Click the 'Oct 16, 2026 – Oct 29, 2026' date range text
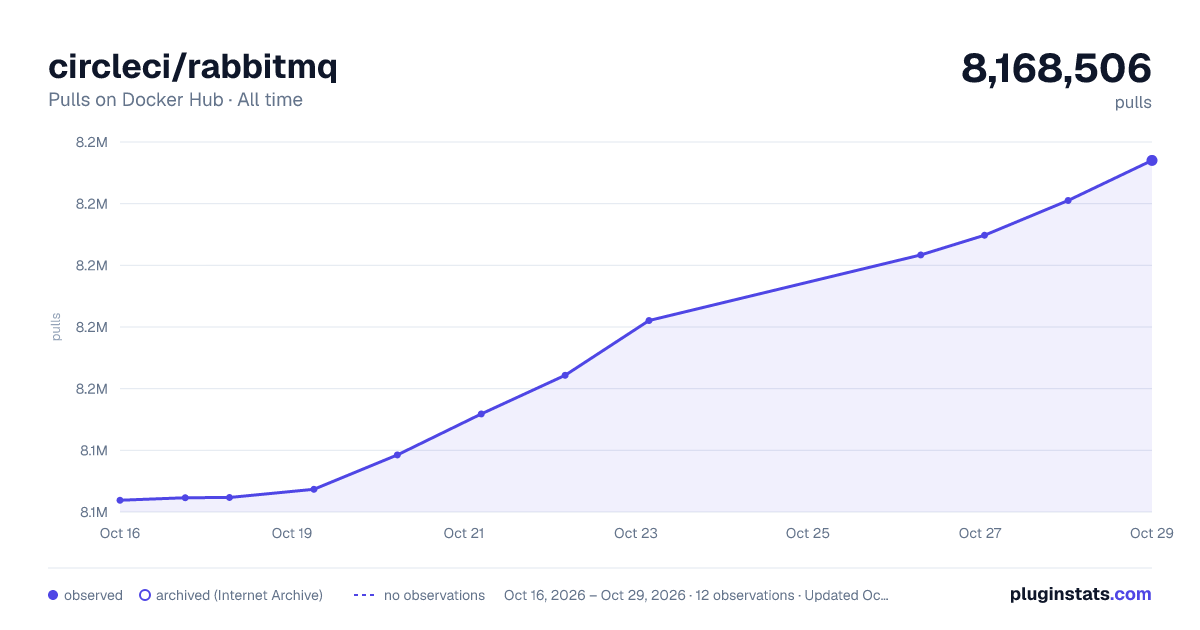This screenshot has height=630, width=1200. (x=595, y=595)
